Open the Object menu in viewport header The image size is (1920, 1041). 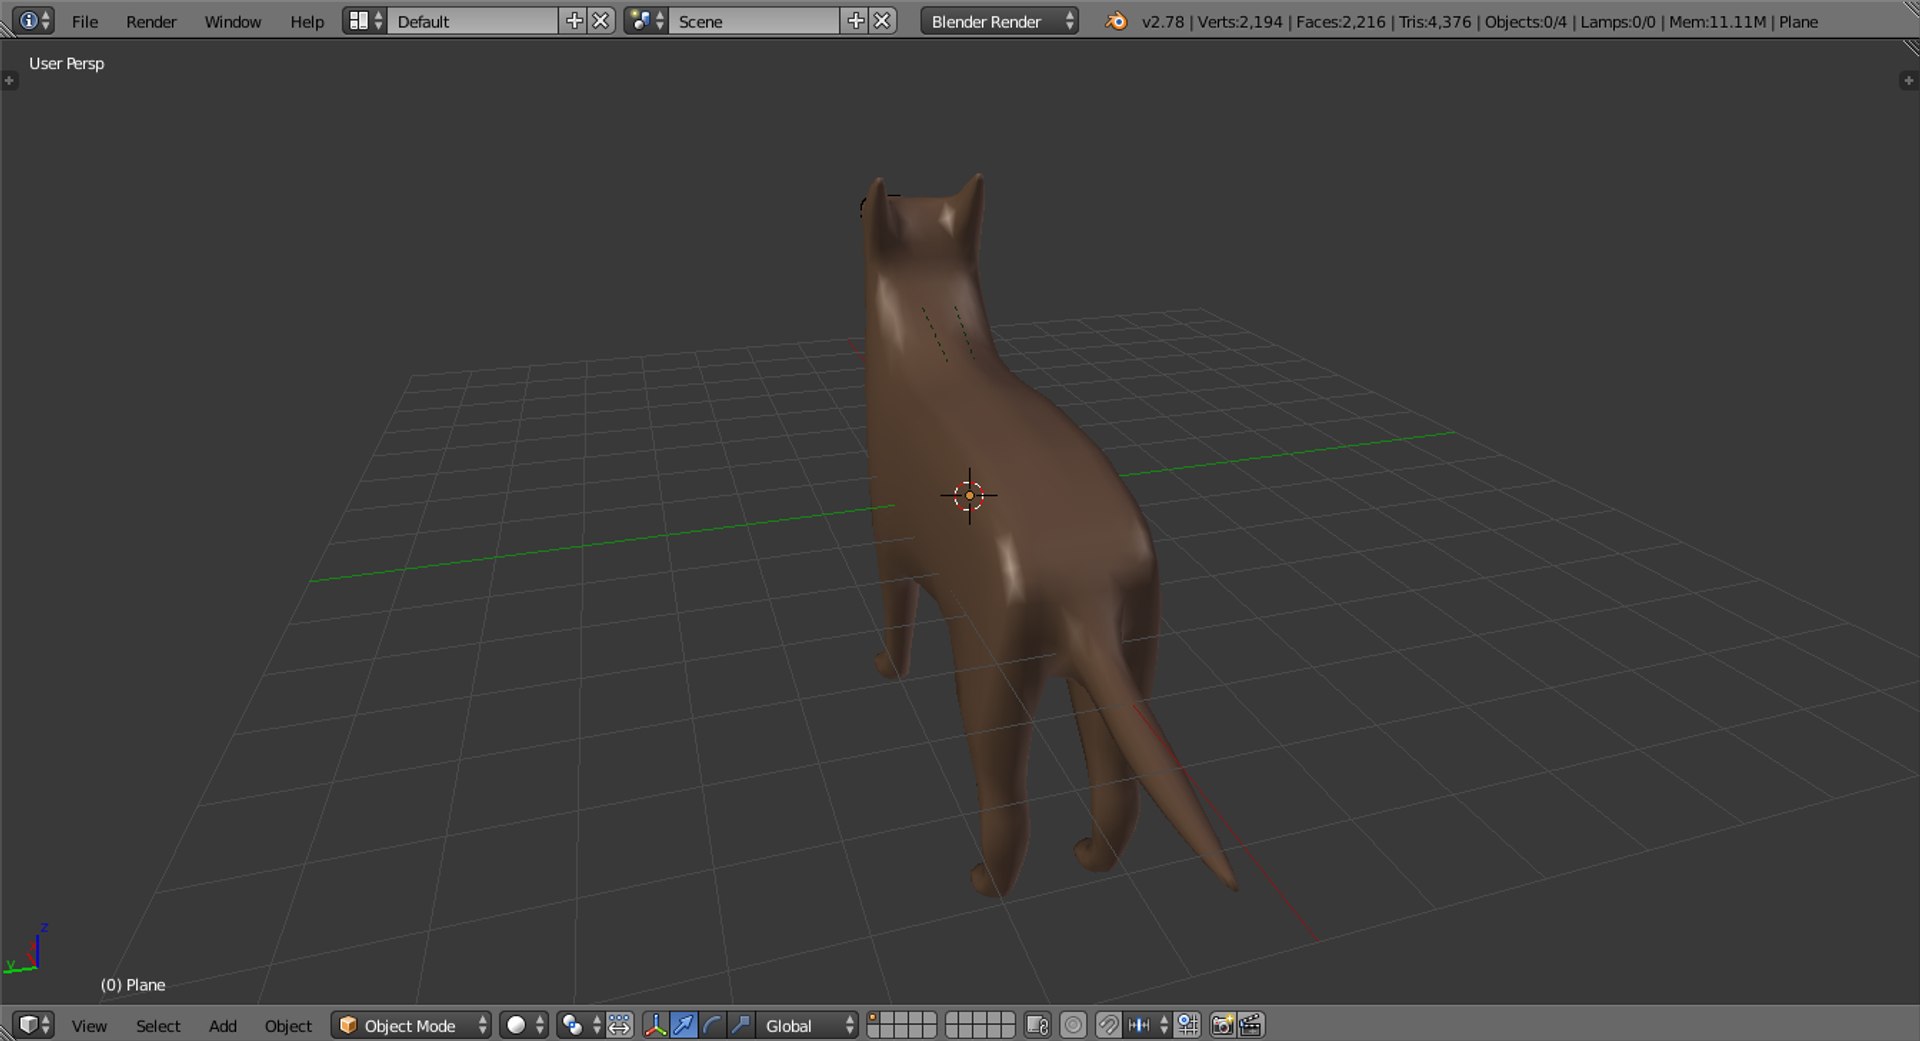point(288,1026)
